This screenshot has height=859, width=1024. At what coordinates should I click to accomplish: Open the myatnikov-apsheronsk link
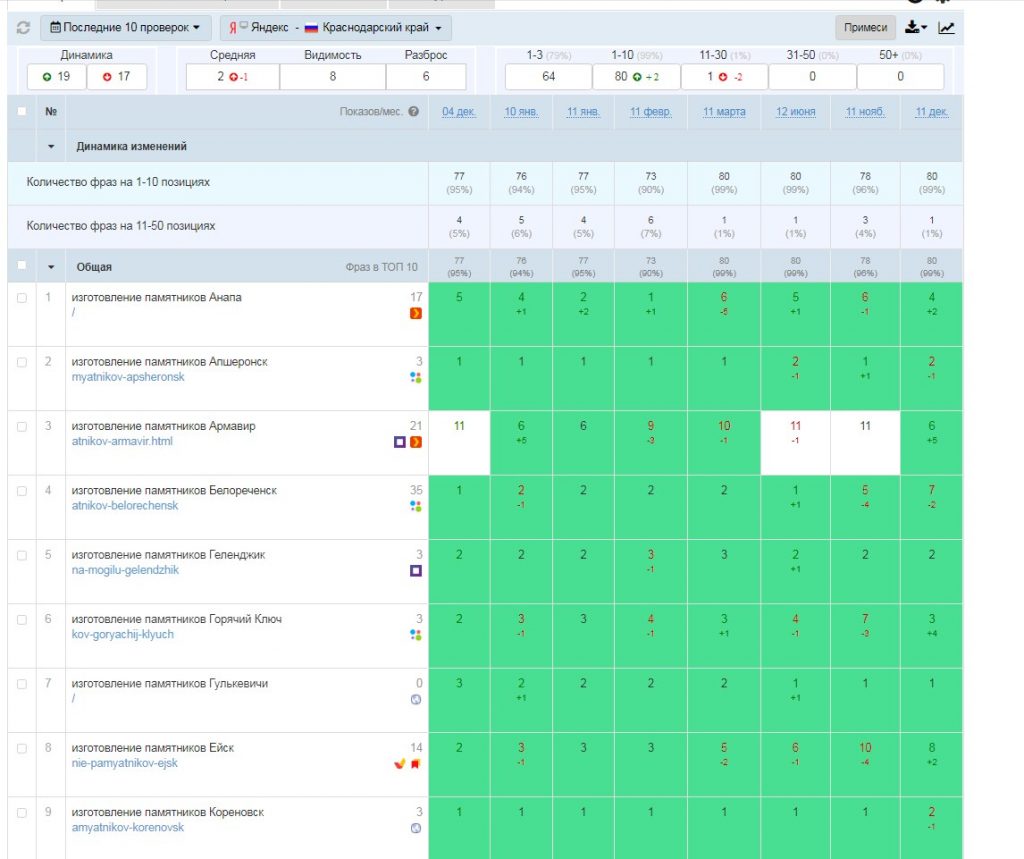(x=128, y=377)
